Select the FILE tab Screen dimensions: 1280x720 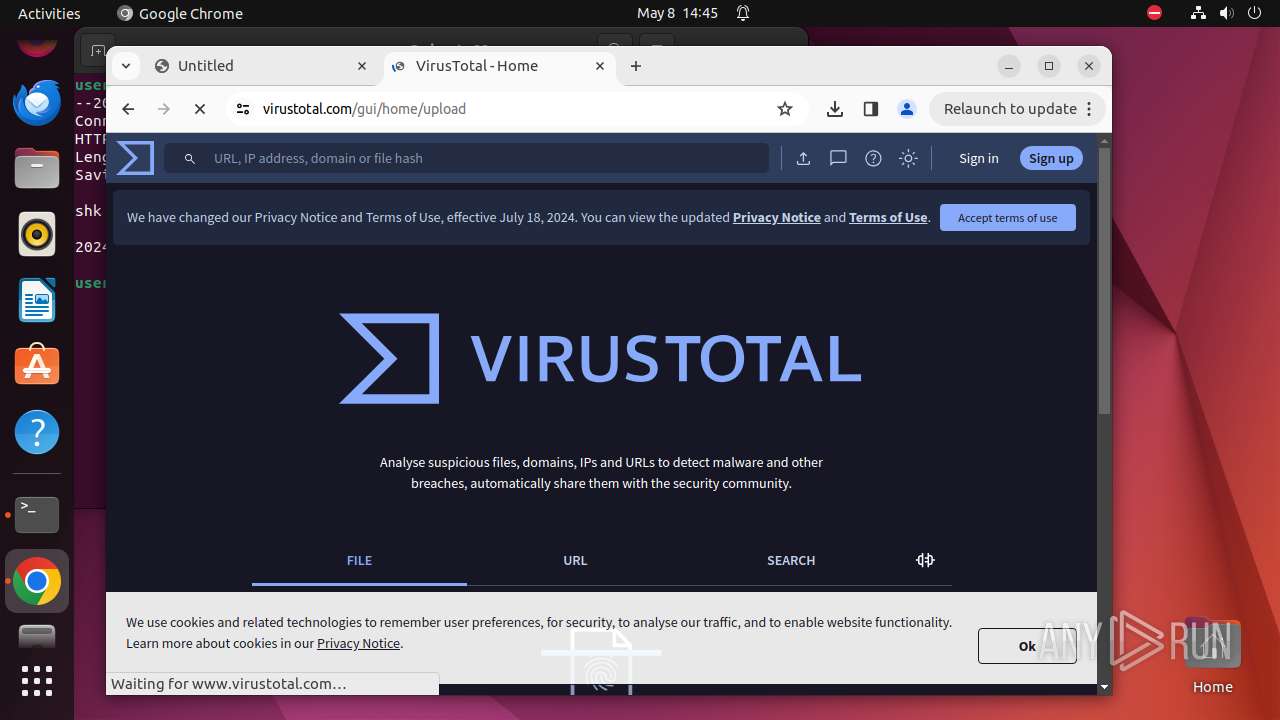click(359, 560)
